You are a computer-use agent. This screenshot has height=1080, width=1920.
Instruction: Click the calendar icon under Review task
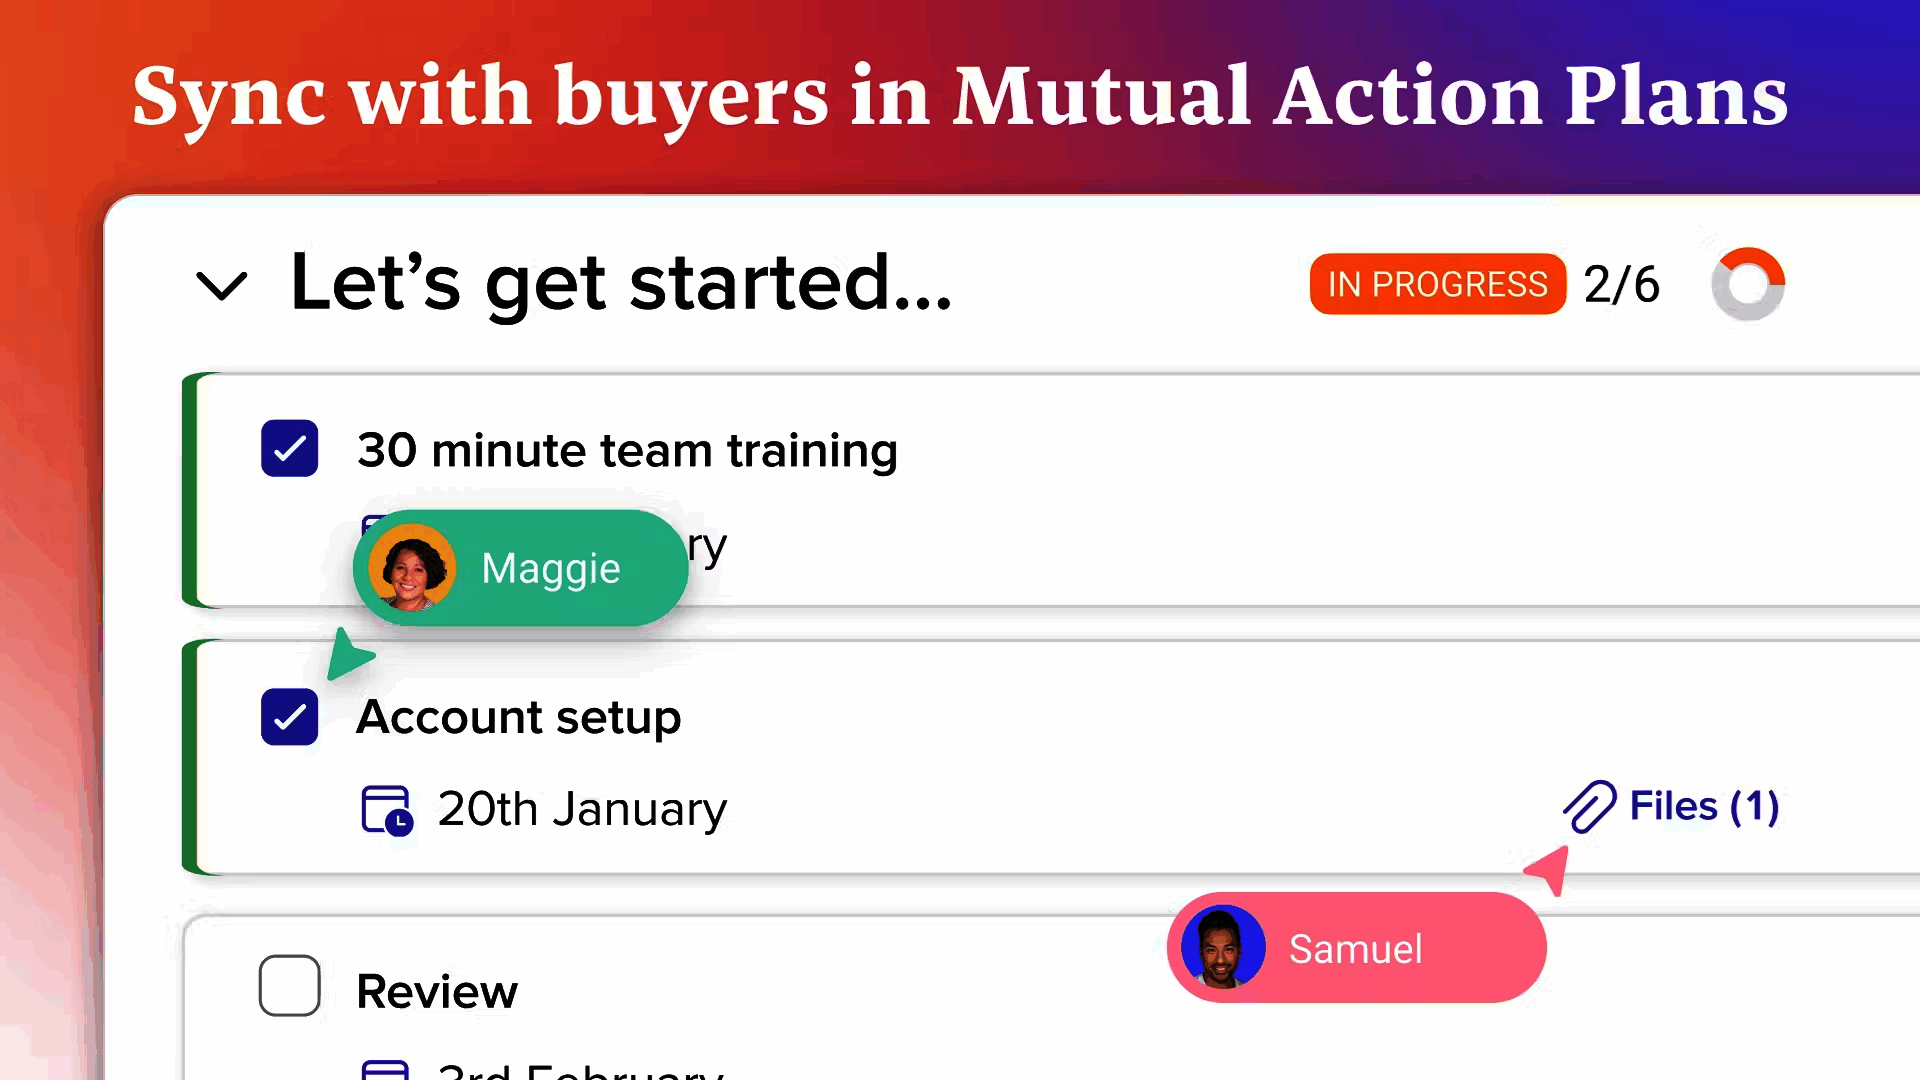click(385, 1069)
